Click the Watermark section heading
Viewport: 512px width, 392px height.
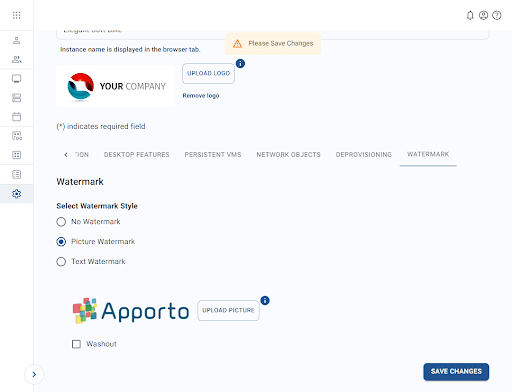point(80,182)
